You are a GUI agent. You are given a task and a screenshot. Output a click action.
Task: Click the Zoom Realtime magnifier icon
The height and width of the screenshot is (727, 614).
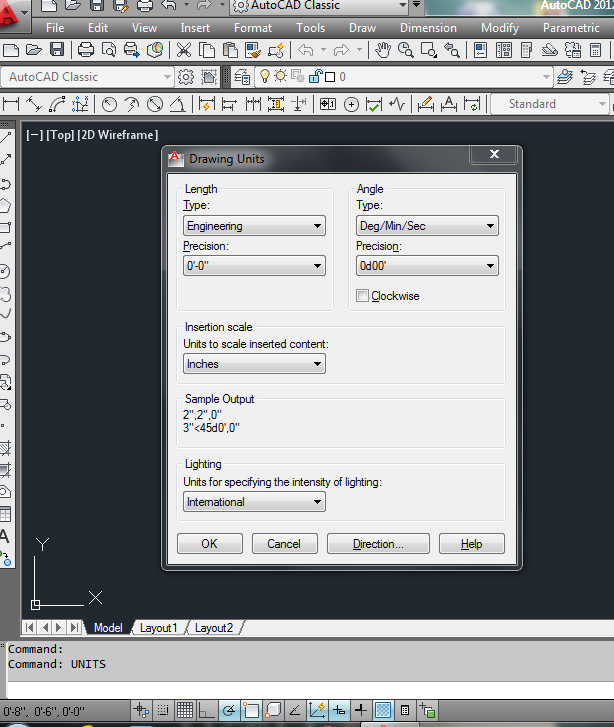point(406,50)
